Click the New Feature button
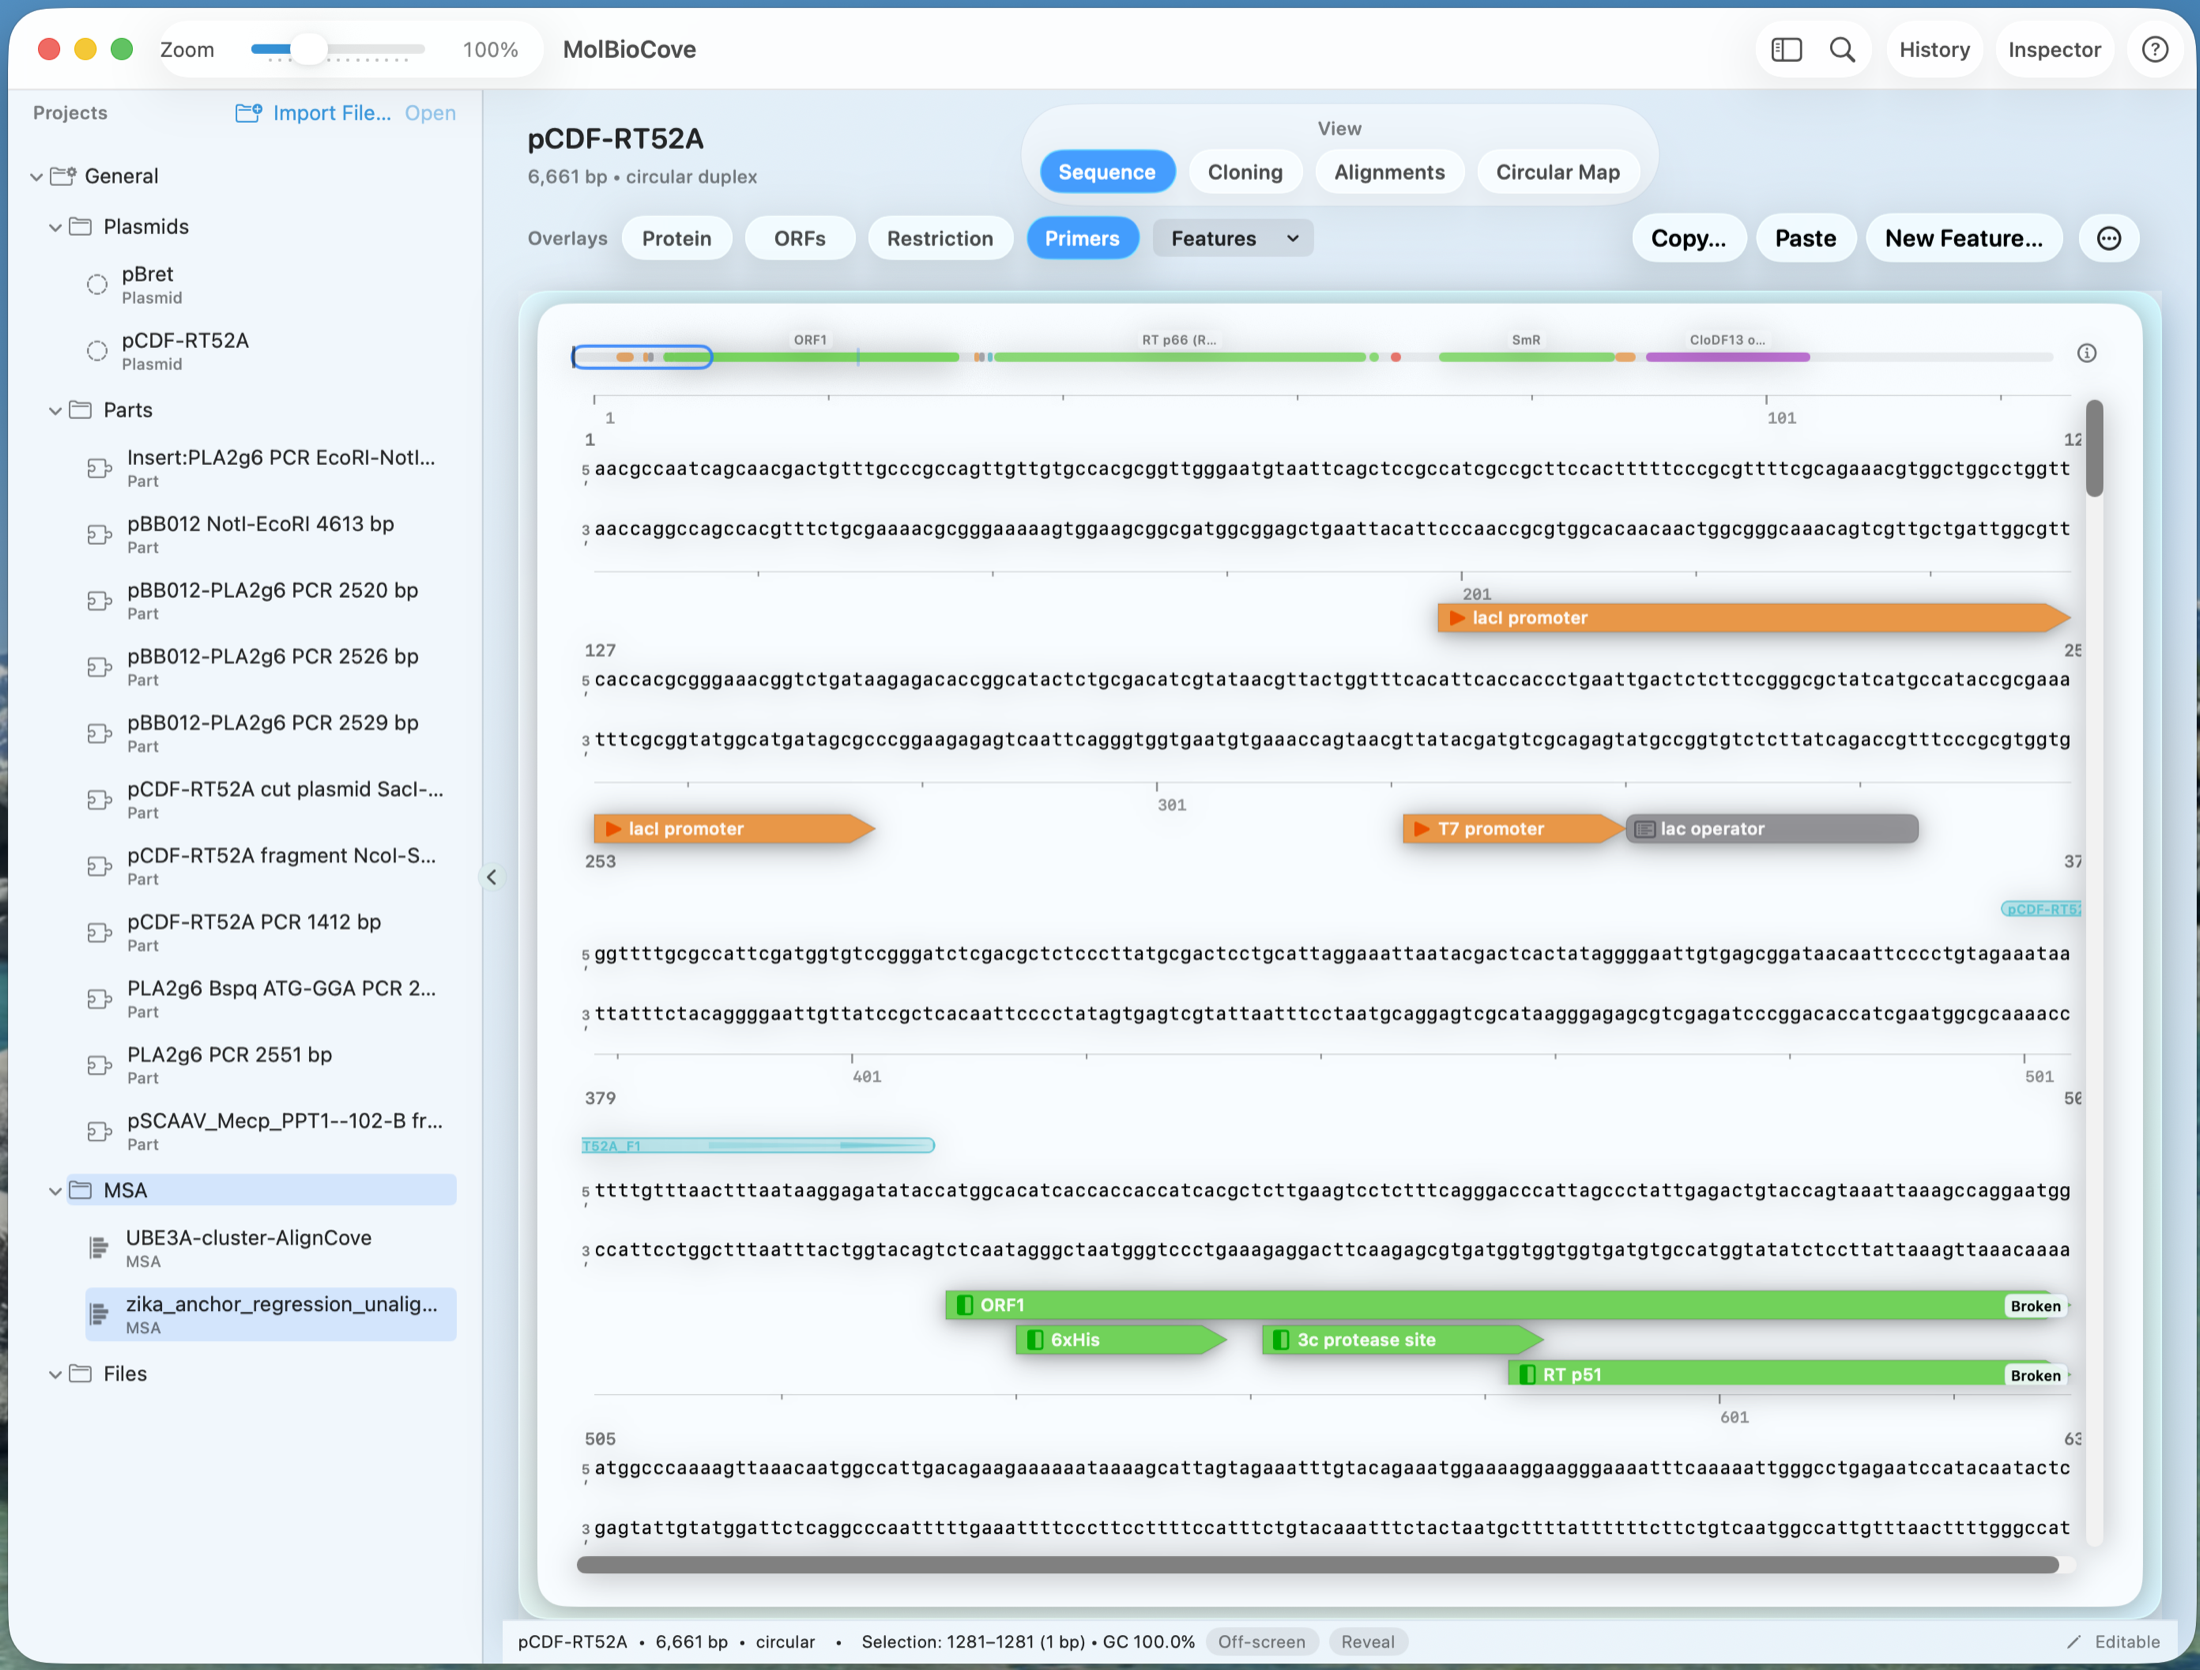This screenshot has height=1670, width=2200. (1964, 238)
